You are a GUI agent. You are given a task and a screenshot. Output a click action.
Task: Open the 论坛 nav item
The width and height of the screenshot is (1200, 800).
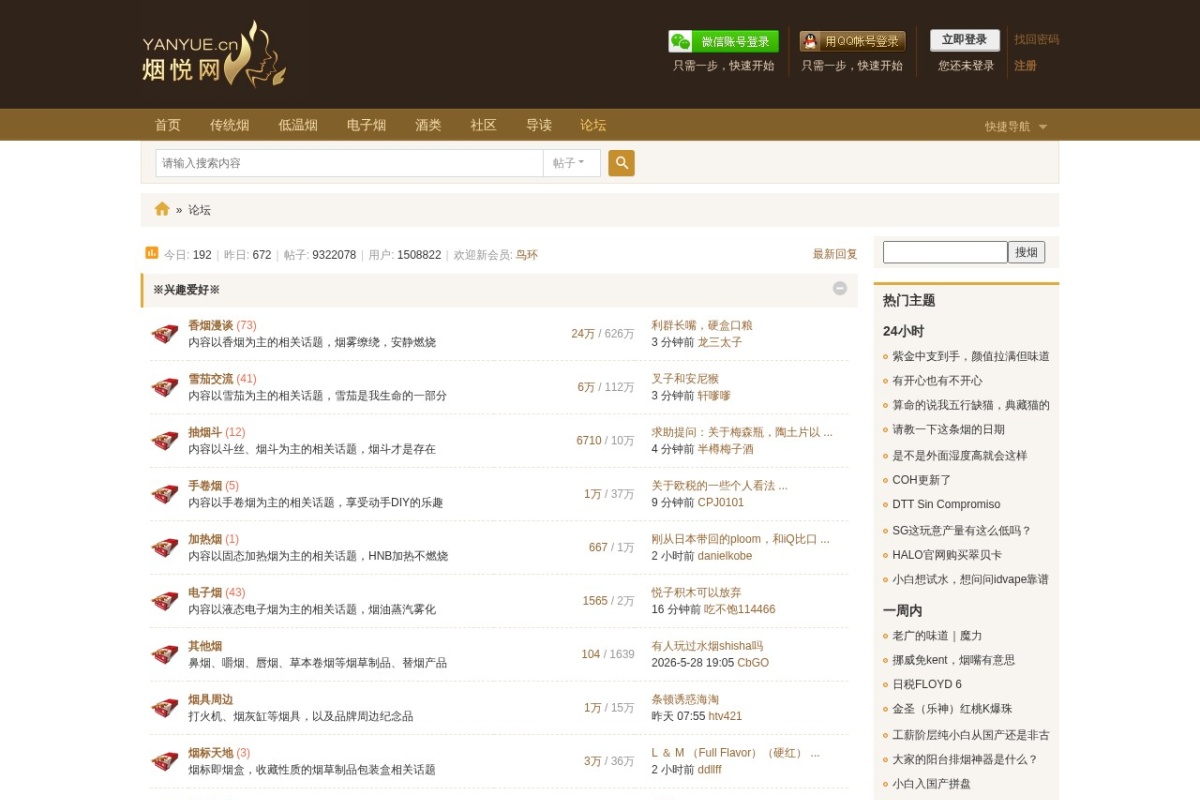593,125
